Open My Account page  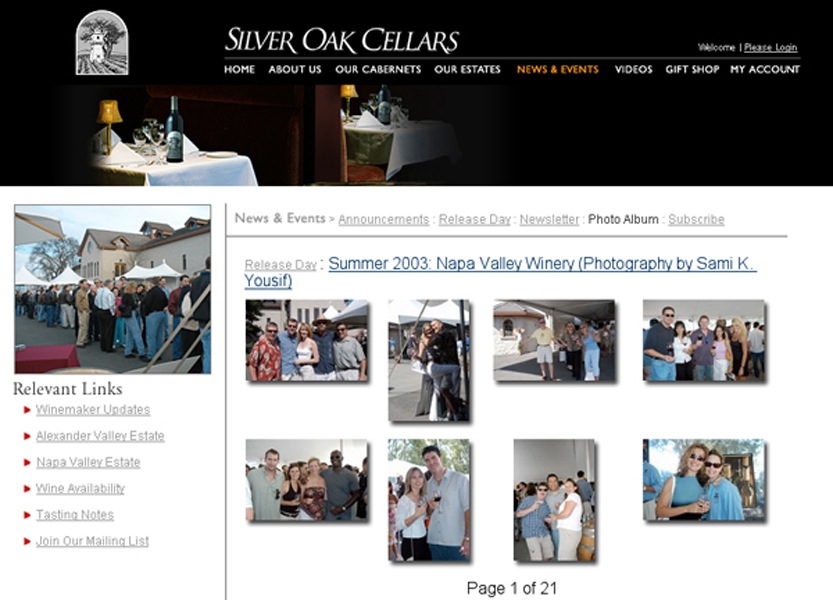pyautogui.click(x=765, y=70)
